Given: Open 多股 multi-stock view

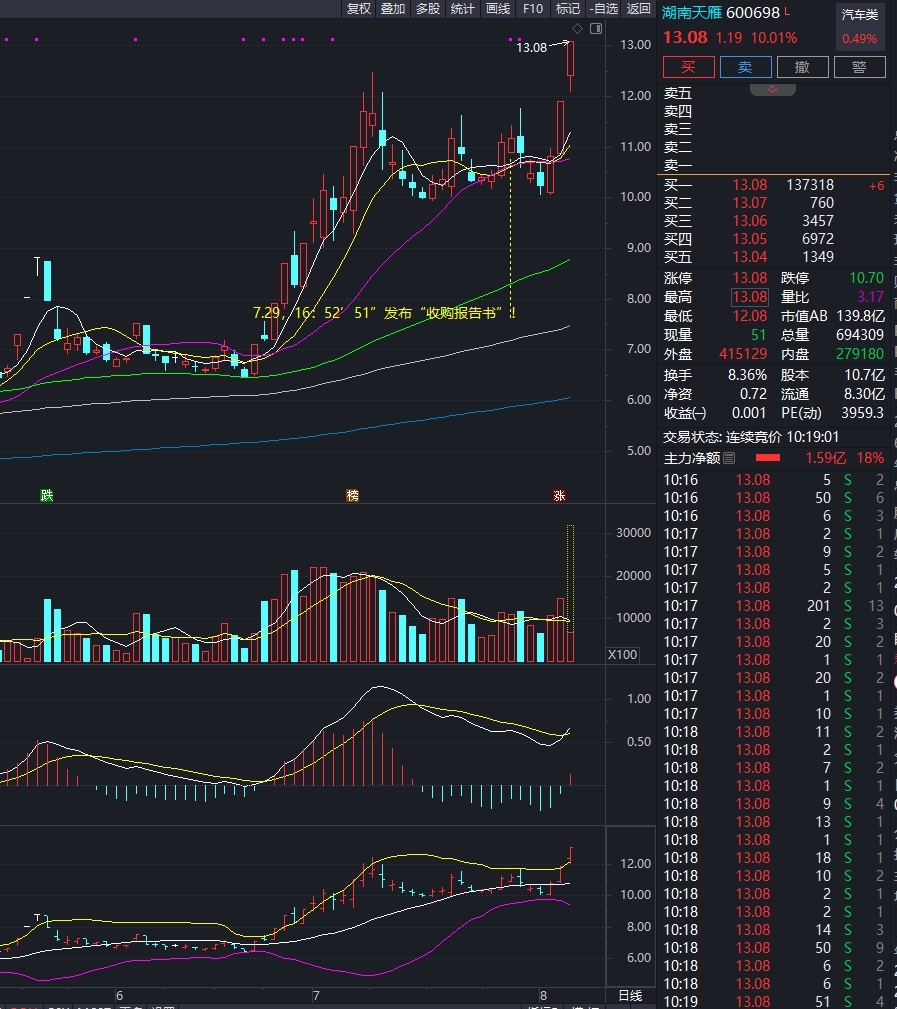Looking at the screenshot, I should [427, 8].
